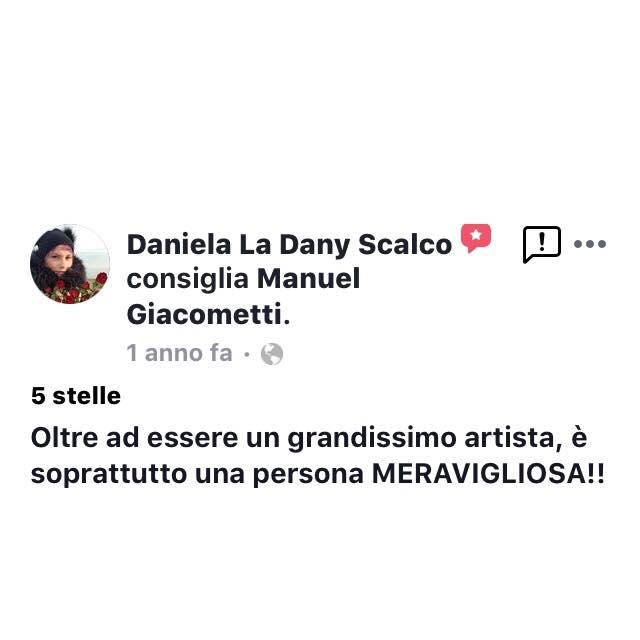
Task: Click "grandissimo artista" in the review
Action: coord(421,438)
